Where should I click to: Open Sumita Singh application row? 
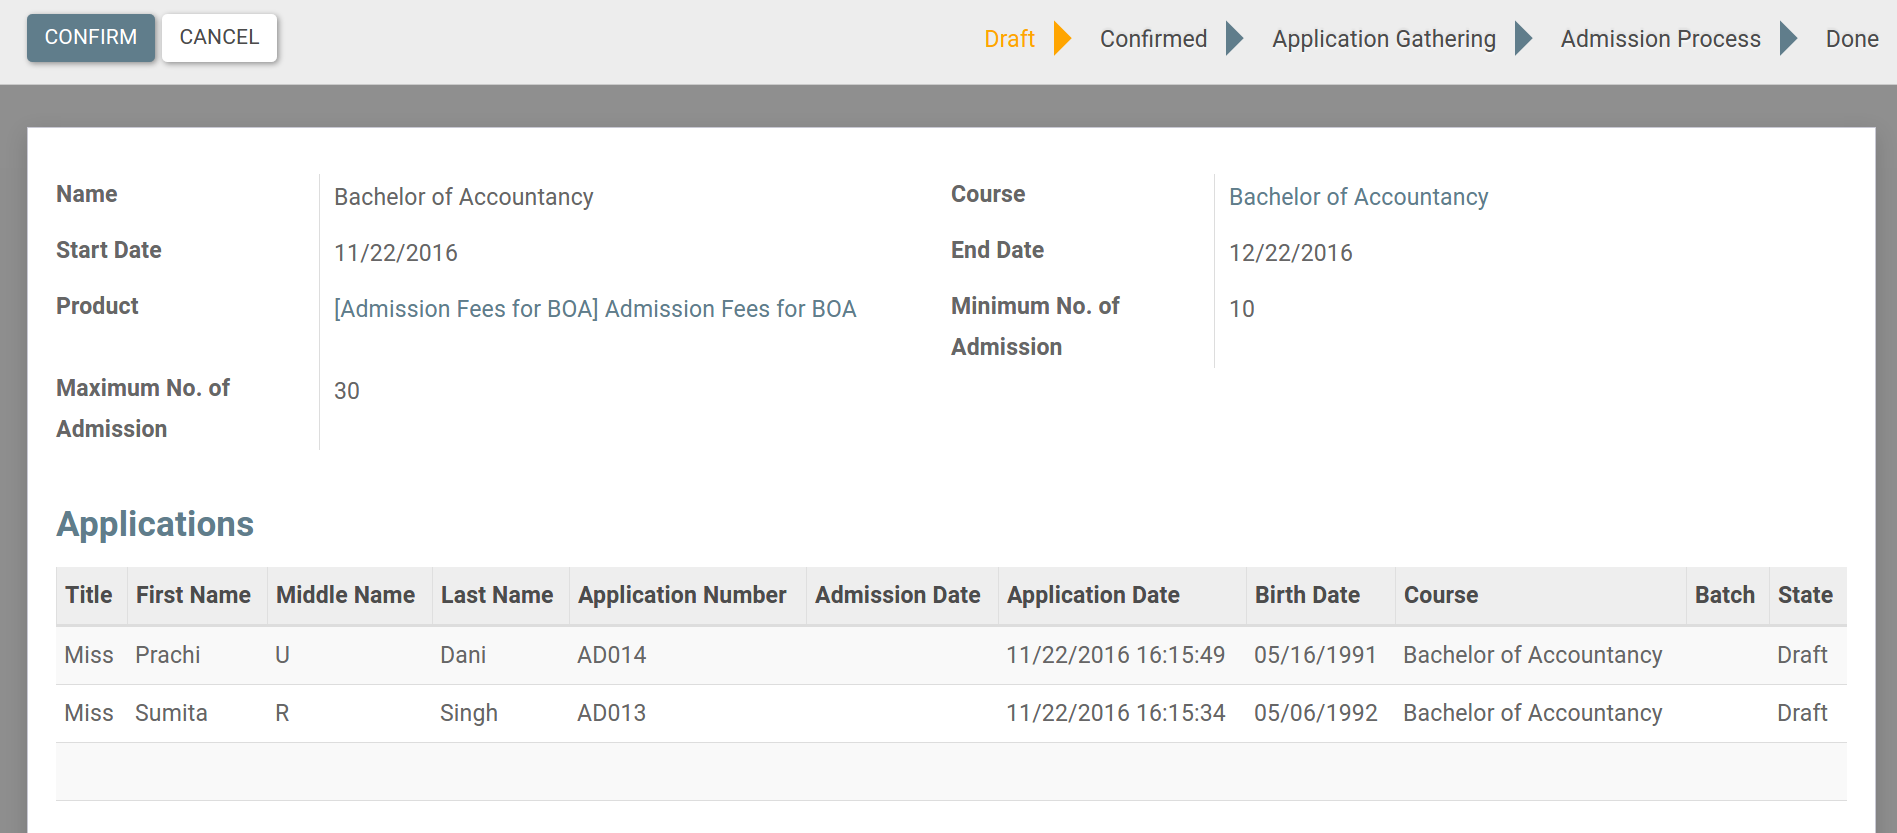pyautogui.click(x=171, y=713)
